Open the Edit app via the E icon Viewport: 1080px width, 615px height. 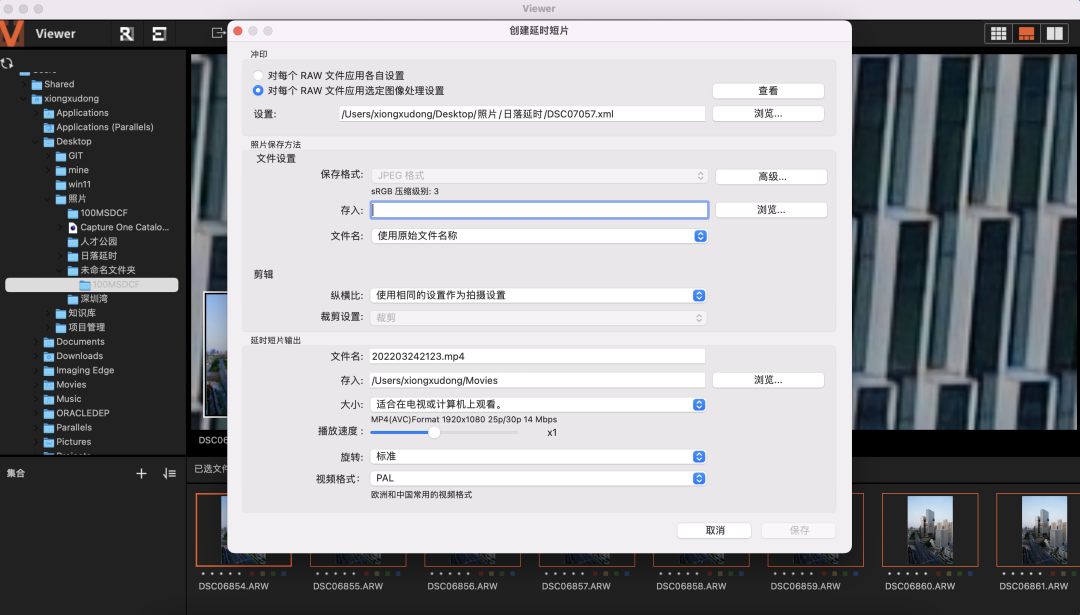[159, 34]
